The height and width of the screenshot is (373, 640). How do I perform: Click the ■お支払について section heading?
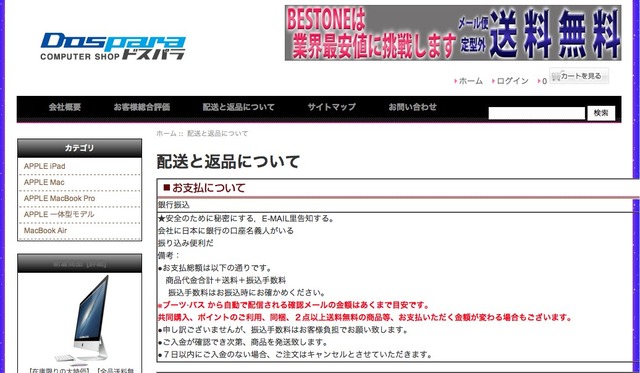pos(204,188)
